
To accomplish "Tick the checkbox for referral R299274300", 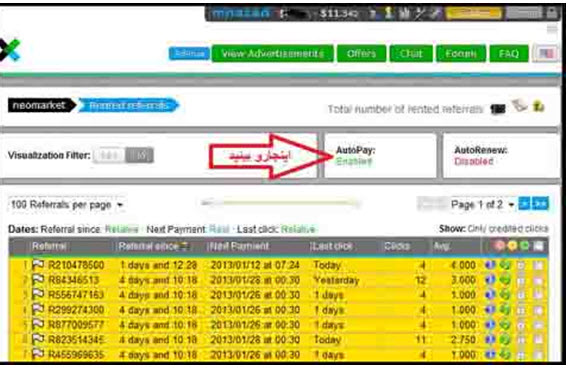I will click(x=538, y=310).
